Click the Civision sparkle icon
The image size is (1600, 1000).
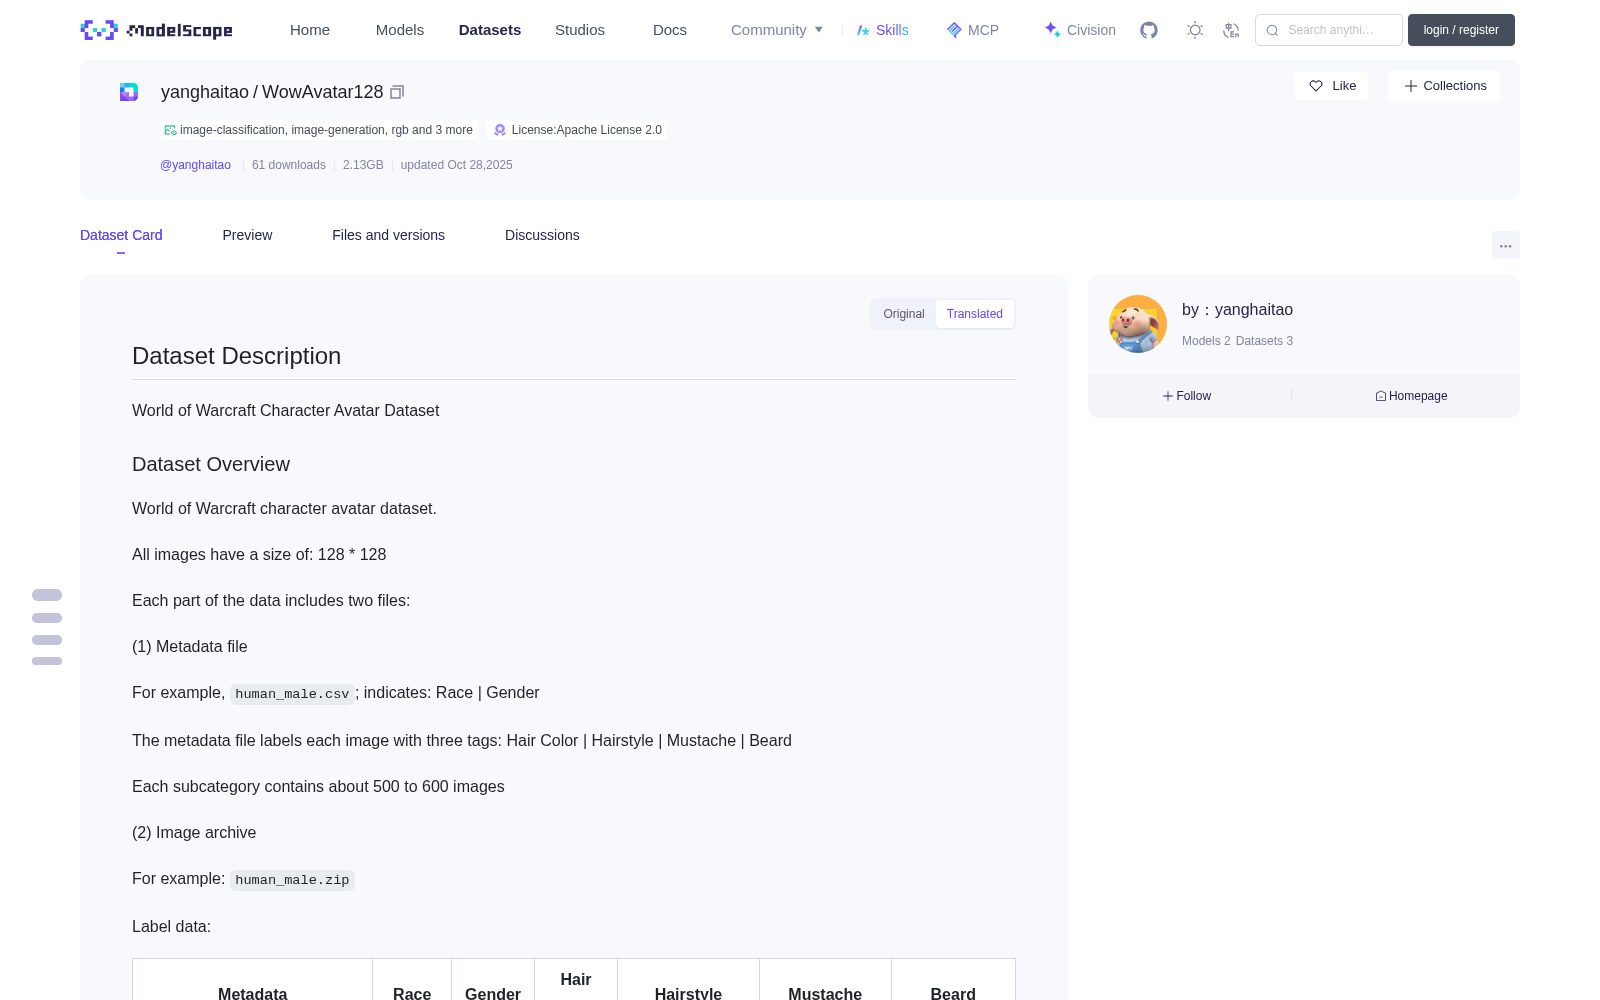(1052, 30)
